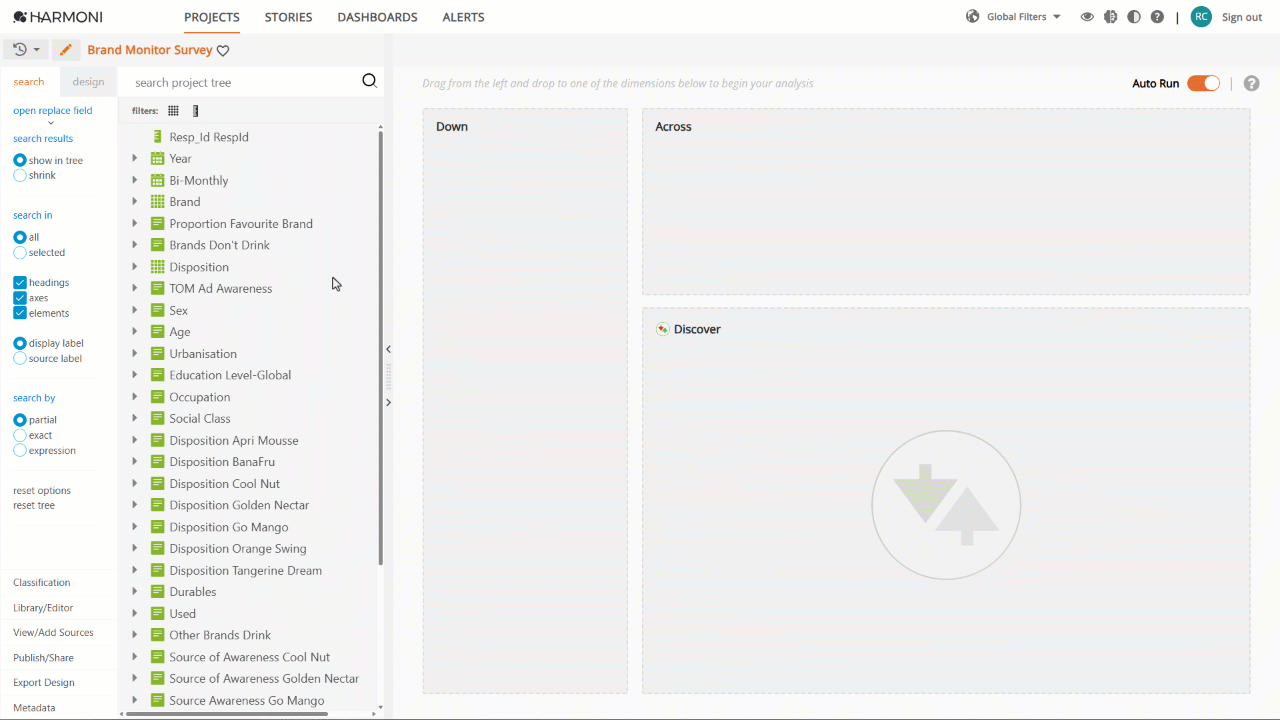1280x720 pixels.
Task: Open the ALERTS tab
Action: (x=463, y=17)
